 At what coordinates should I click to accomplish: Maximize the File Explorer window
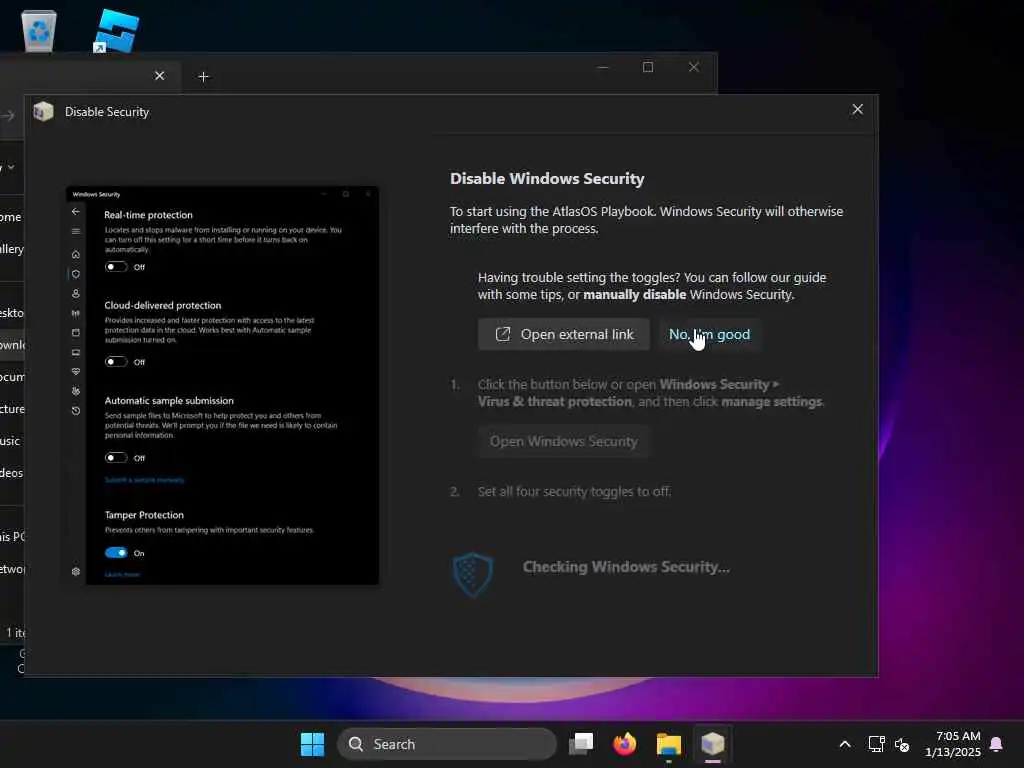tap(648, 67)
